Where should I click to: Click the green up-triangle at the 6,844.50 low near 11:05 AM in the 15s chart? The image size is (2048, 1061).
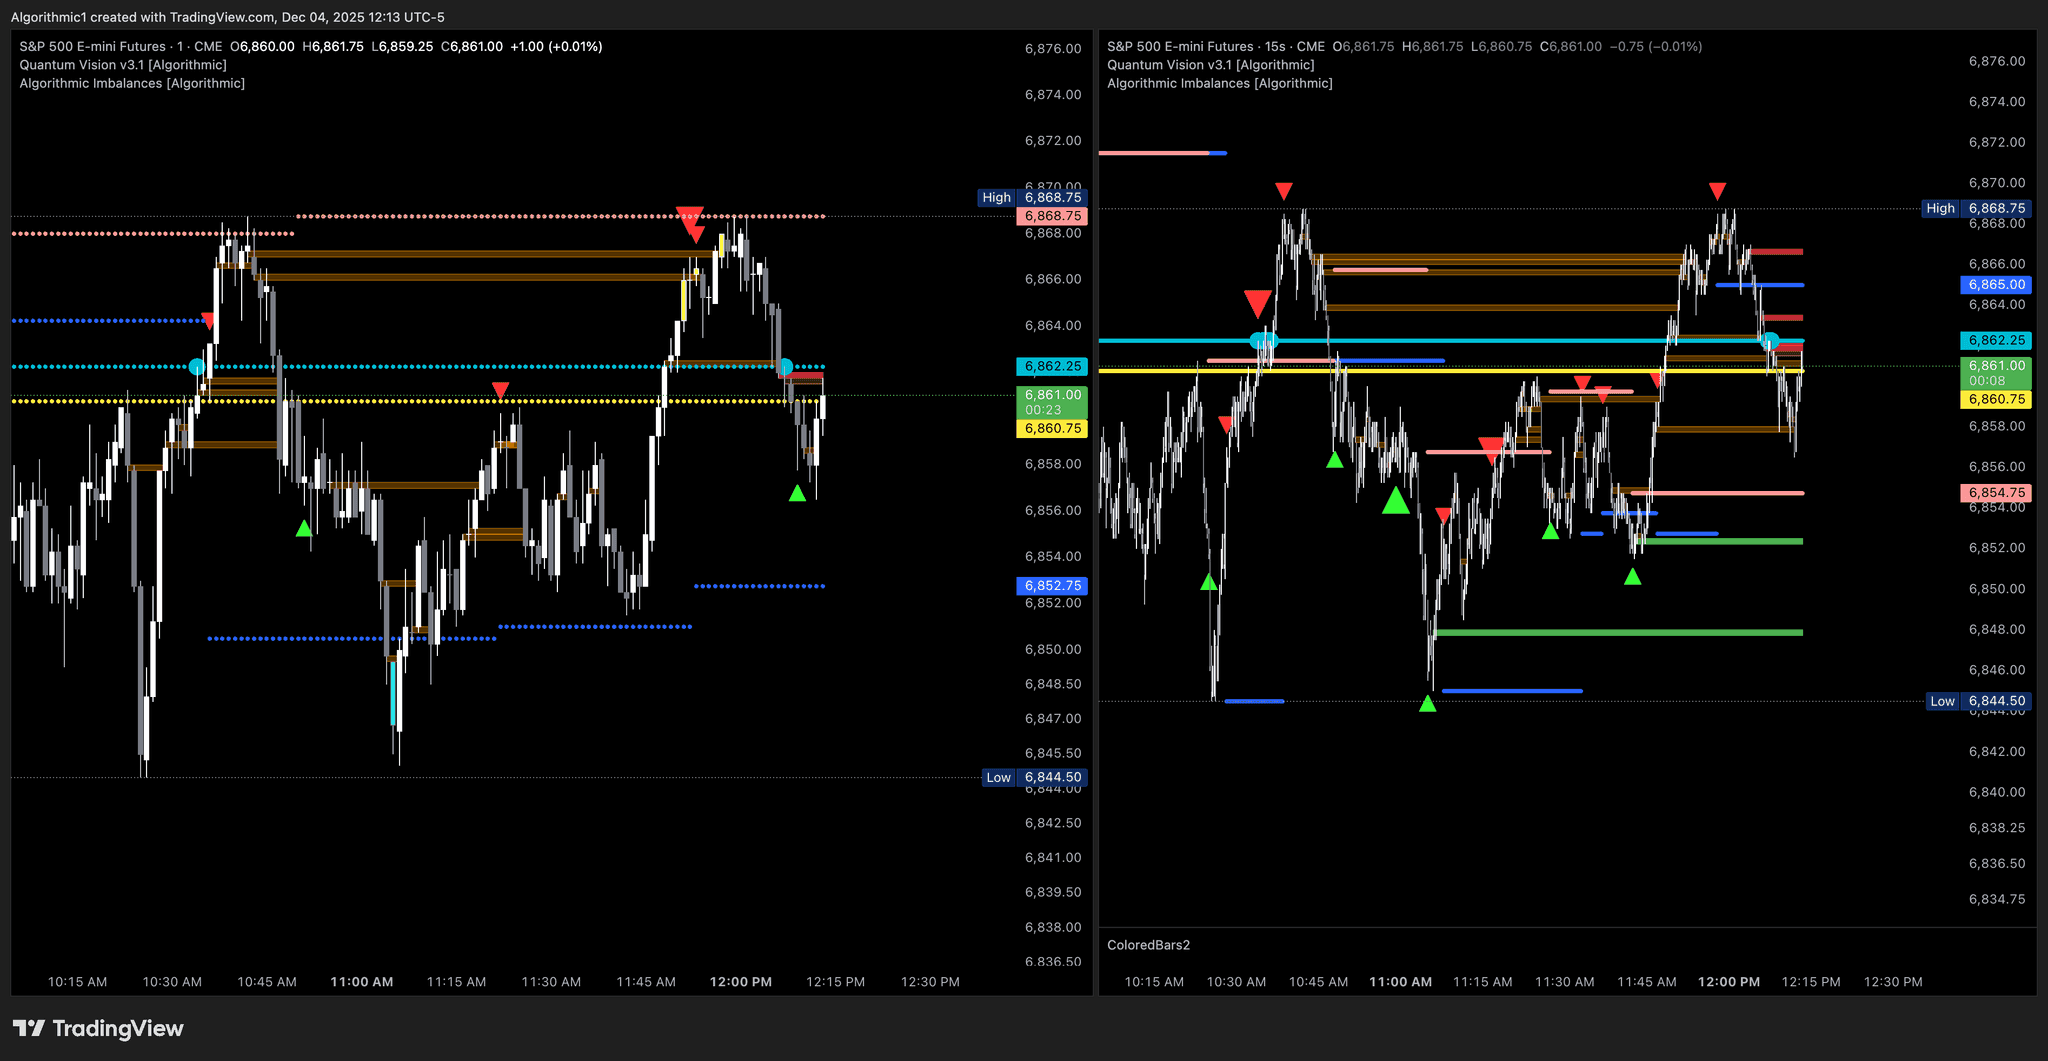(1428, 703)
